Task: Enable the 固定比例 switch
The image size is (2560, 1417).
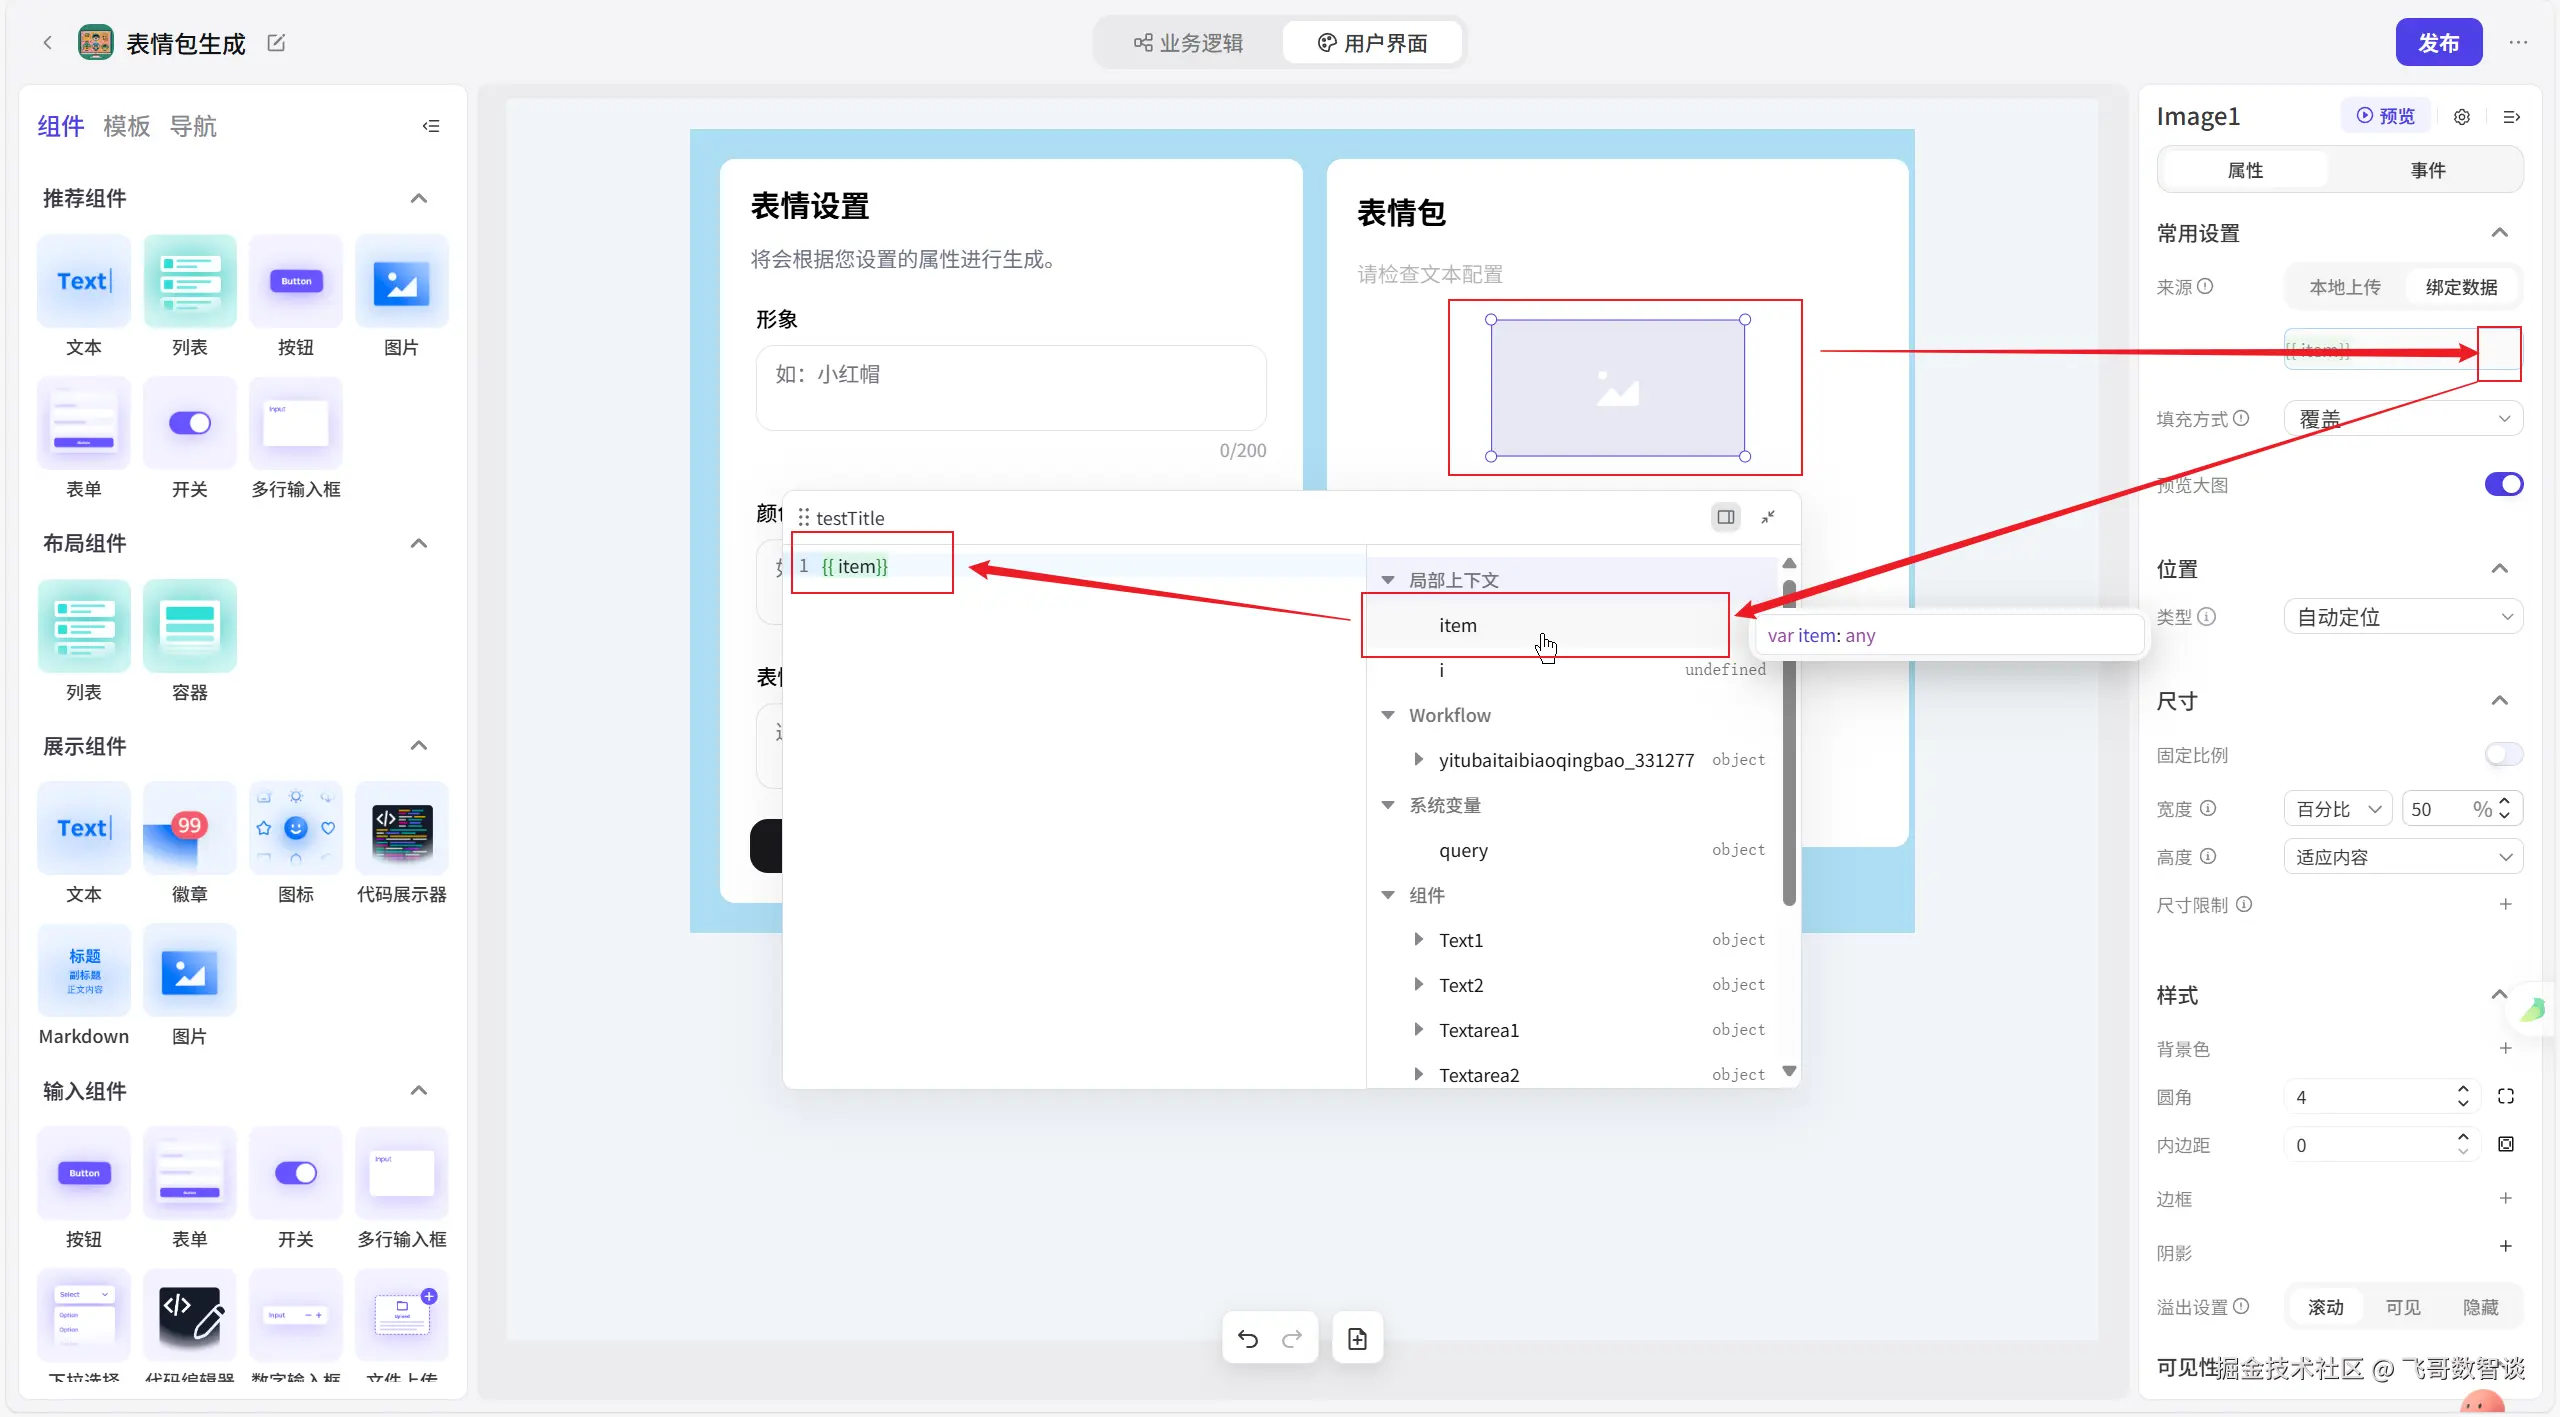Action: (x=2503, y=754)
